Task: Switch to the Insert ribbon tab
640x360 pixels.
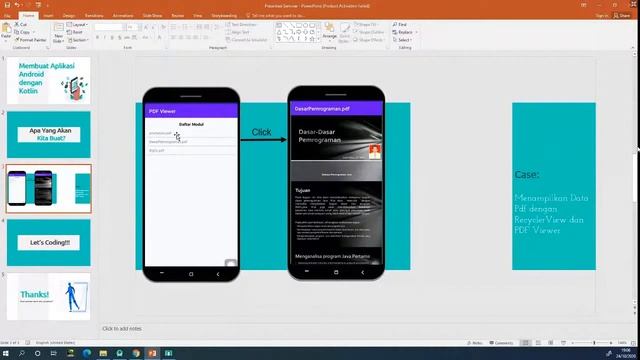Action: [x=48, y=16]
